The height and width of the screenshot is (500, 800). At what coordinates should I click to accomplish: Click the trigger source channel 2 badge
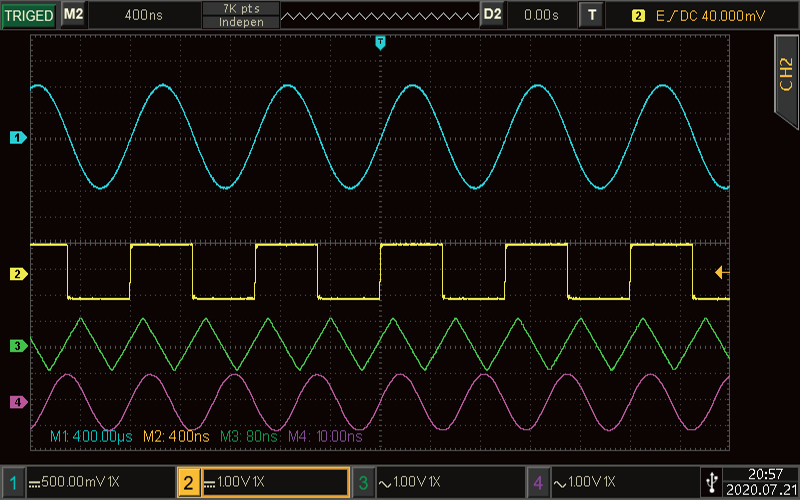pos(638,16)
